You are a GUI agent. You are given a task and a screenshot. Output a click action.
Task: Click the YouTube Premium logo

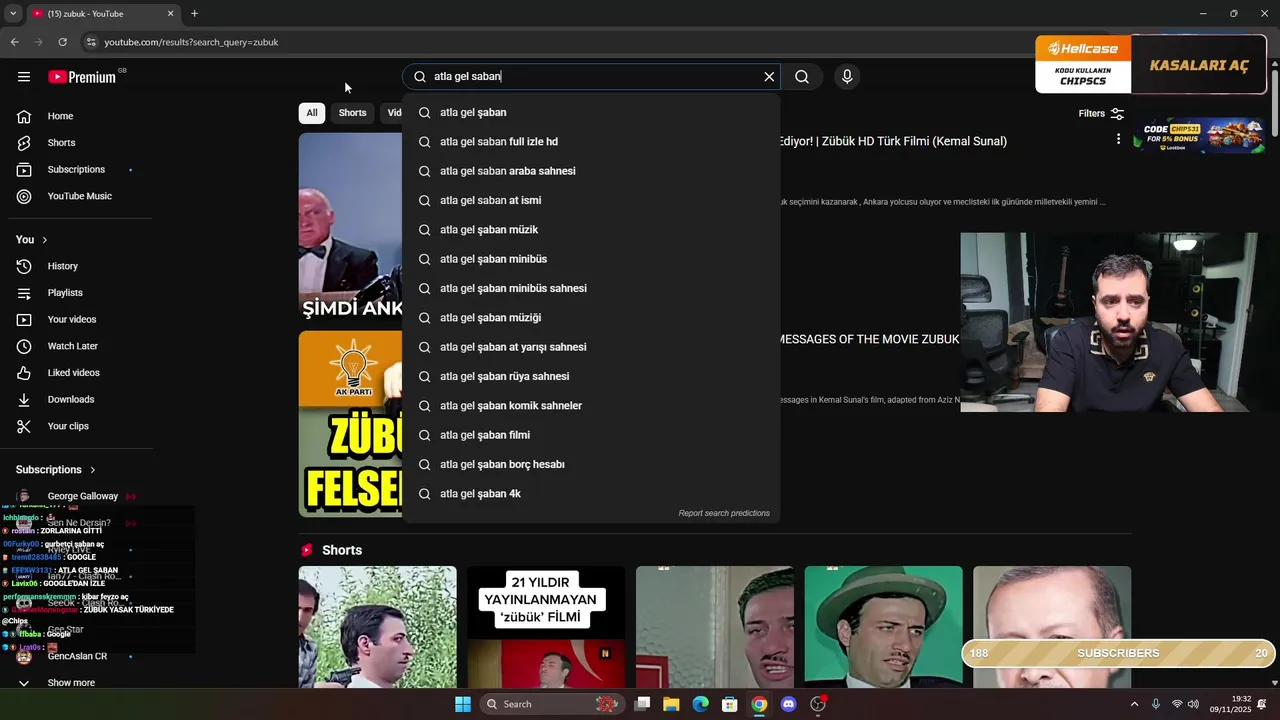(x=82, y=77)
